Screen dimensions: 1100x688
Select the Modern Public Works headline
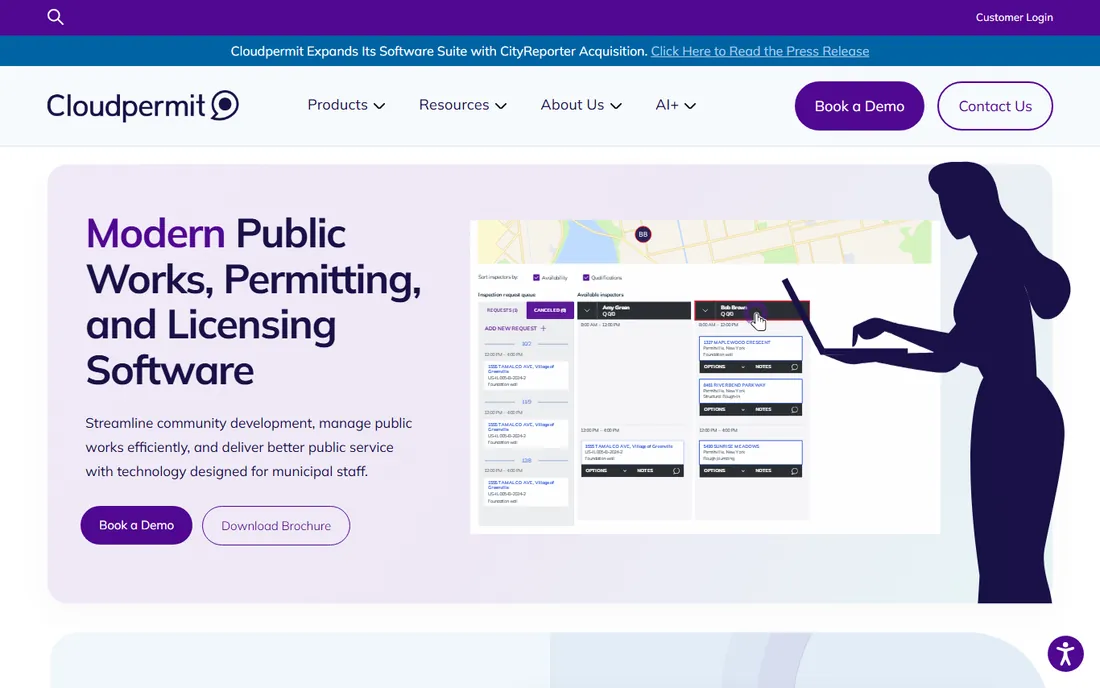click(253, 302)
